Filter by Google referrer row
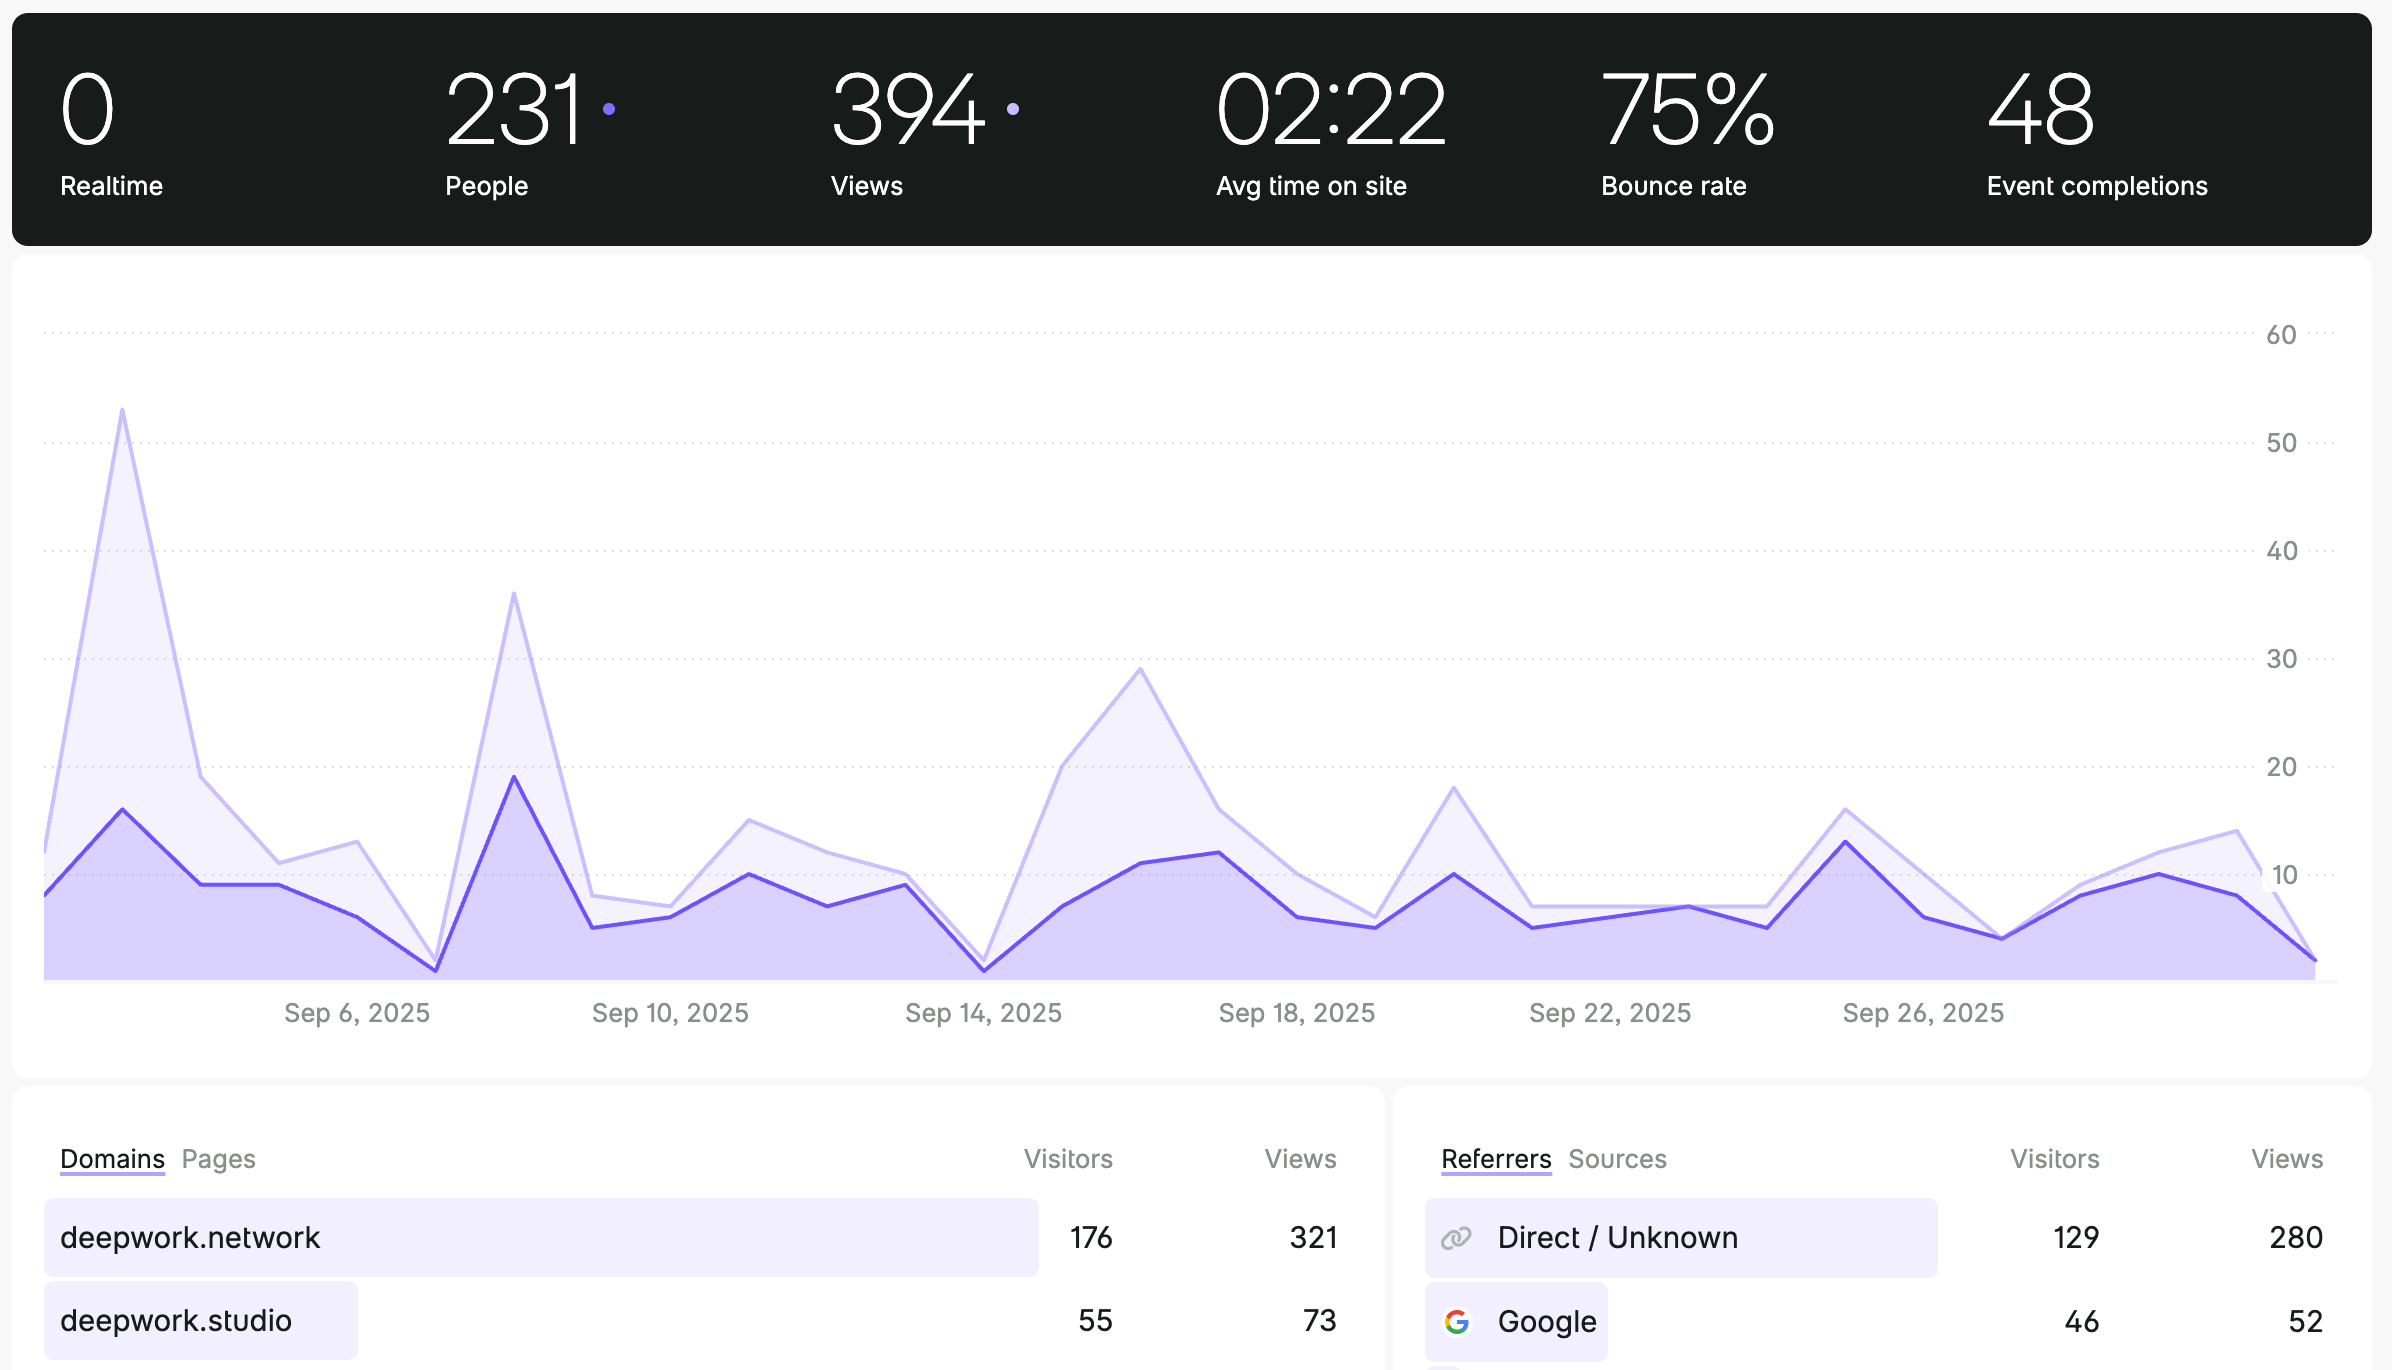 (1546, 1321)
